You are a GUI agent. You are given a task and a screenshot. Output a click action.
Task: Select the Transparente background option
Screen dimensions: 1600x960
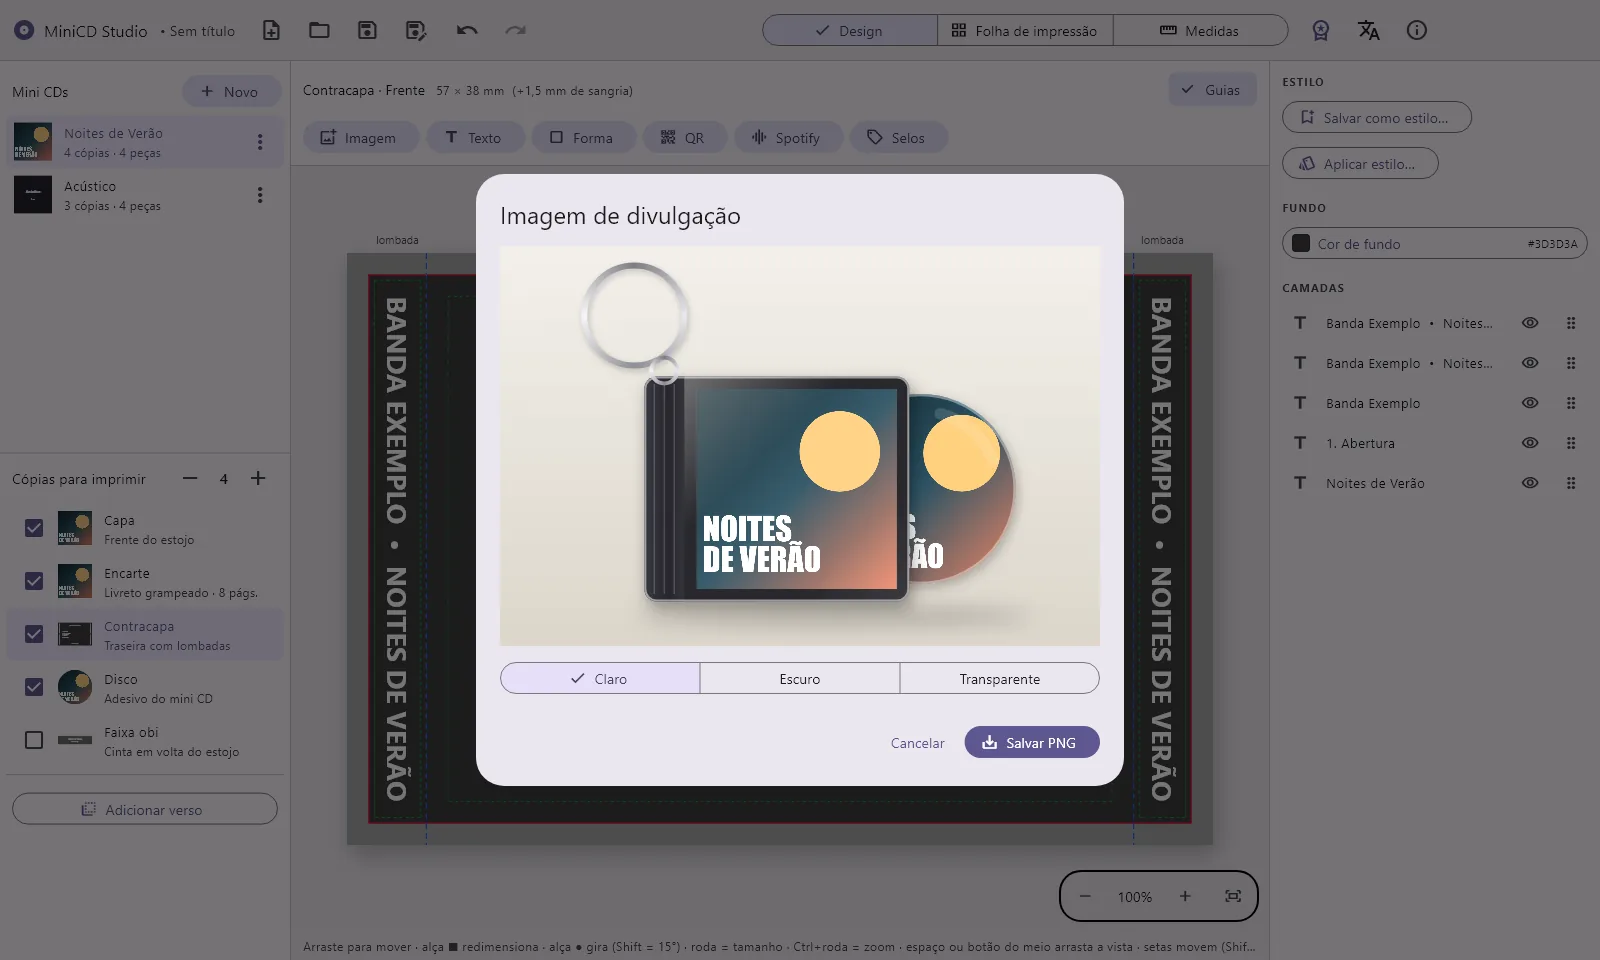pyautogui.click(x=1000, y=678)
